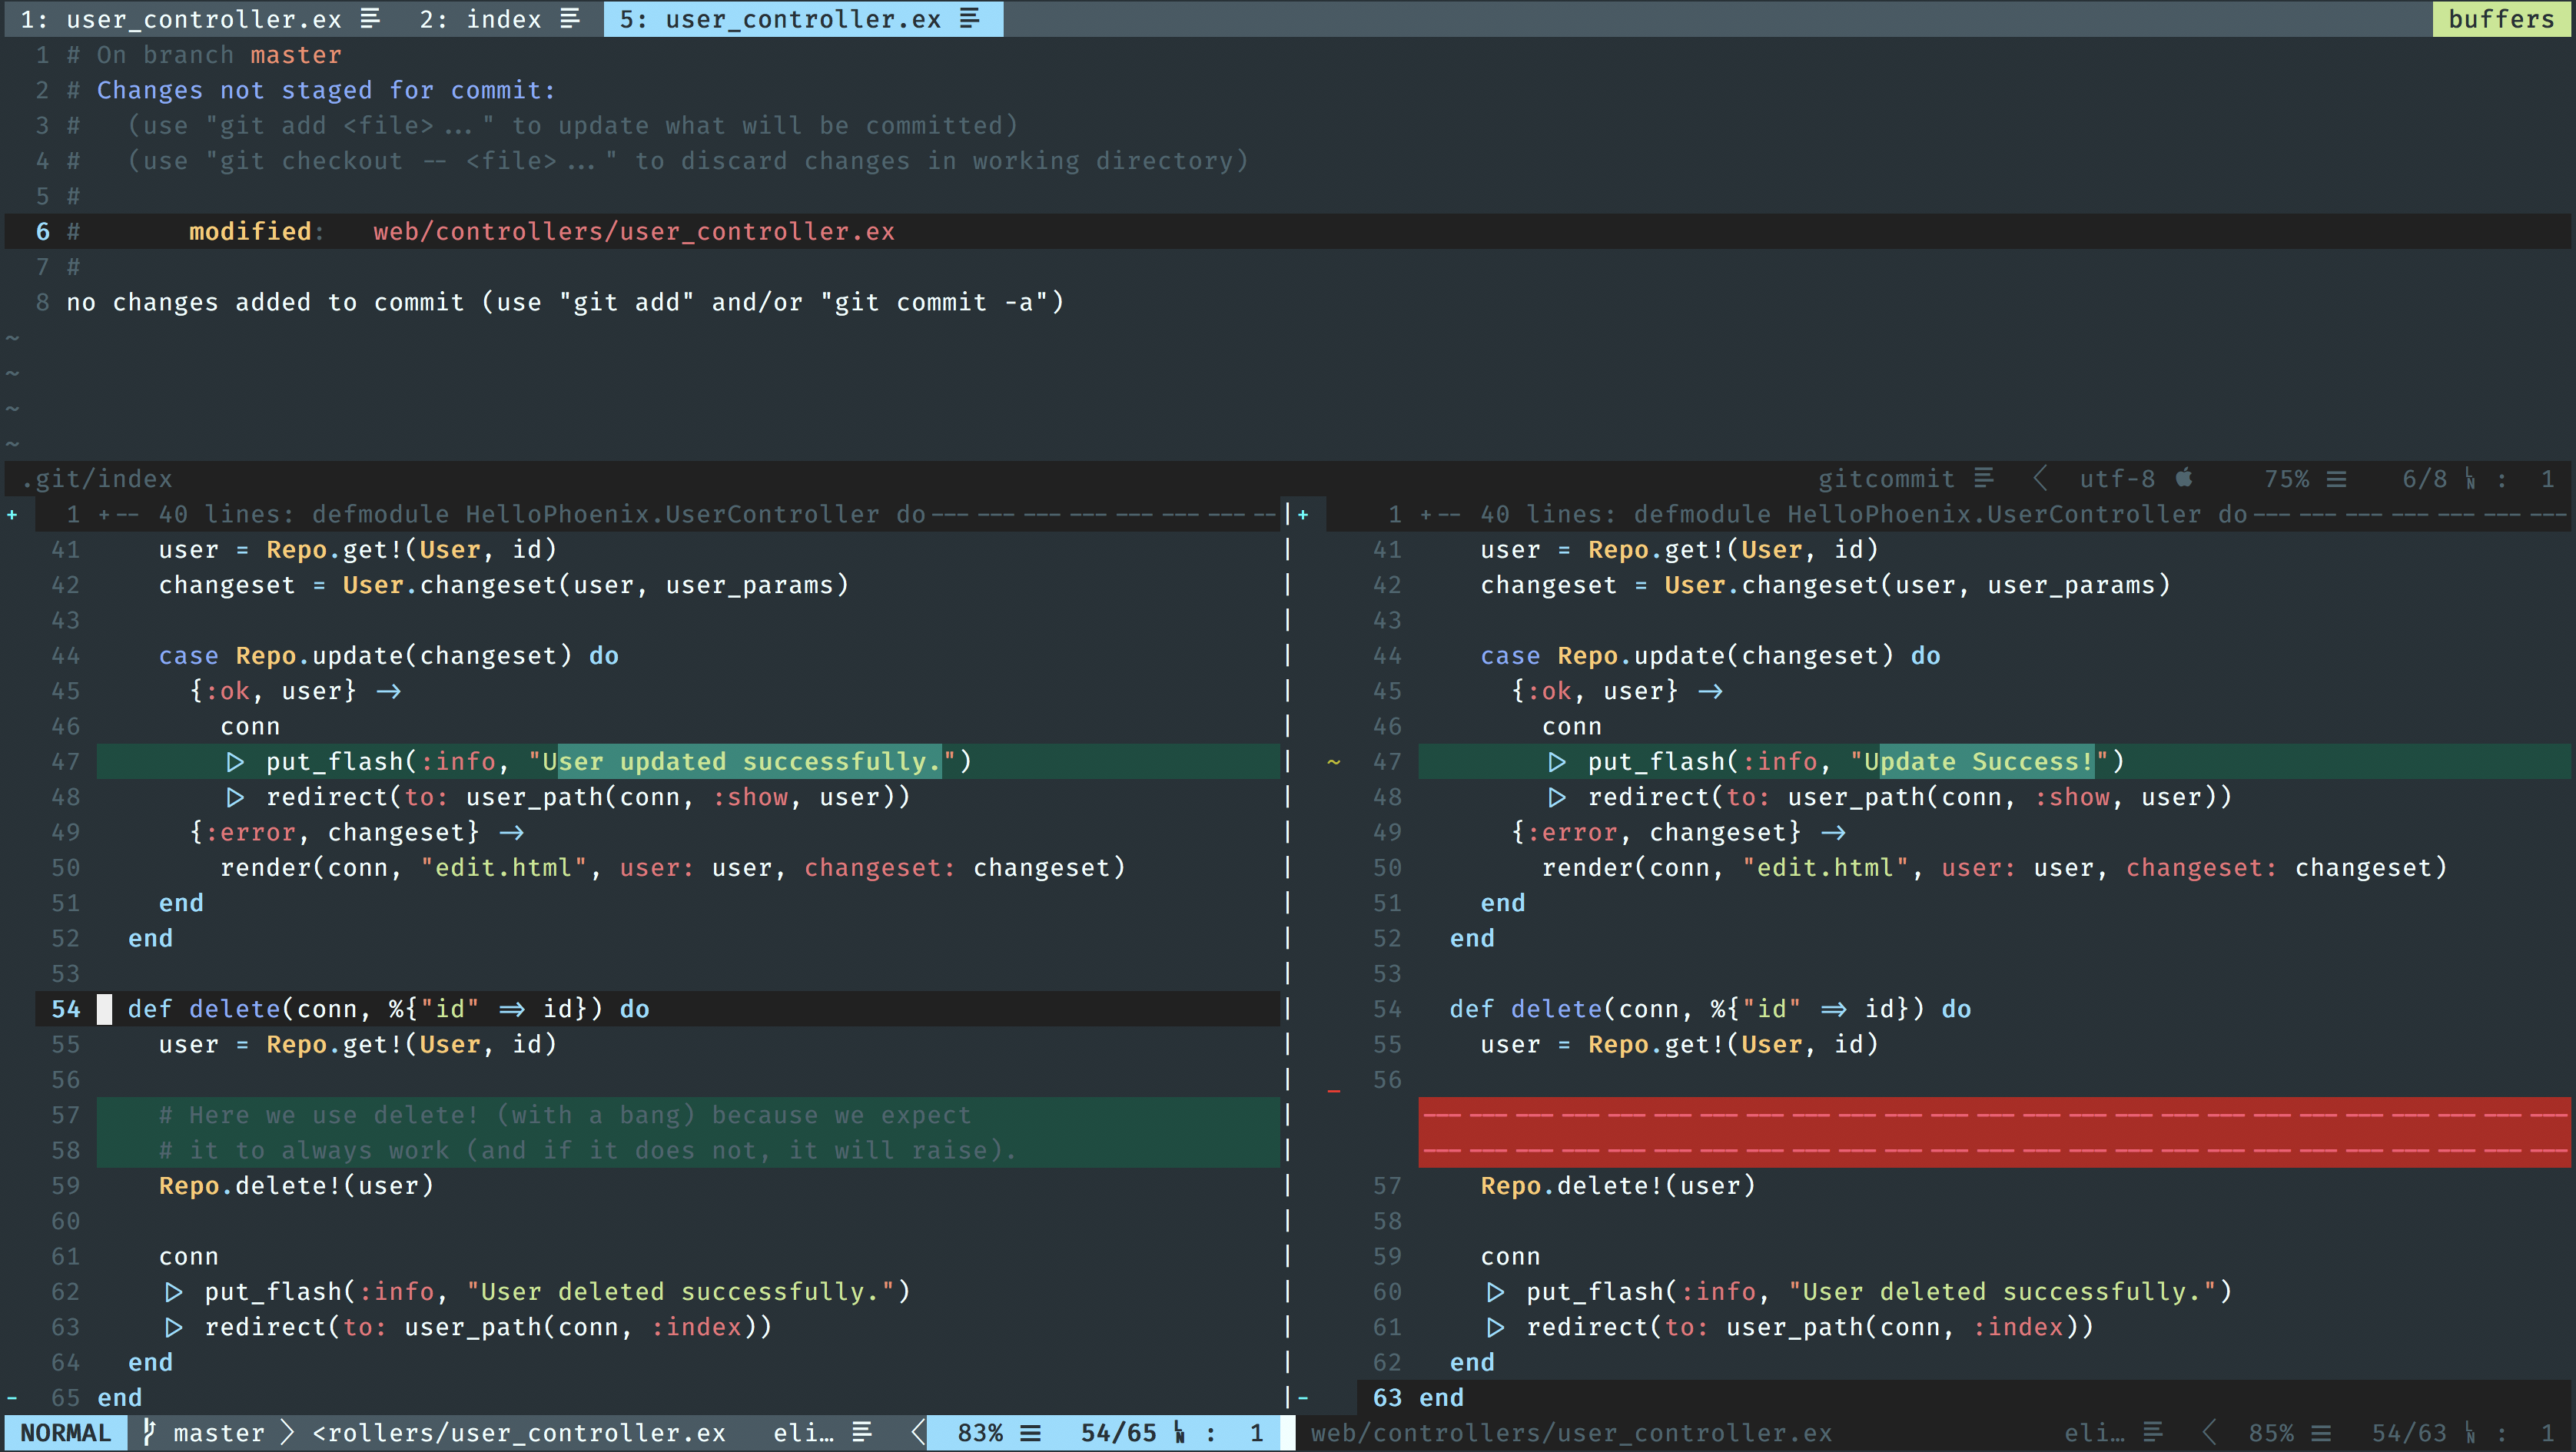
Task: Click 75% scroll percentage in statusline
Action: tap(2287, 479)
